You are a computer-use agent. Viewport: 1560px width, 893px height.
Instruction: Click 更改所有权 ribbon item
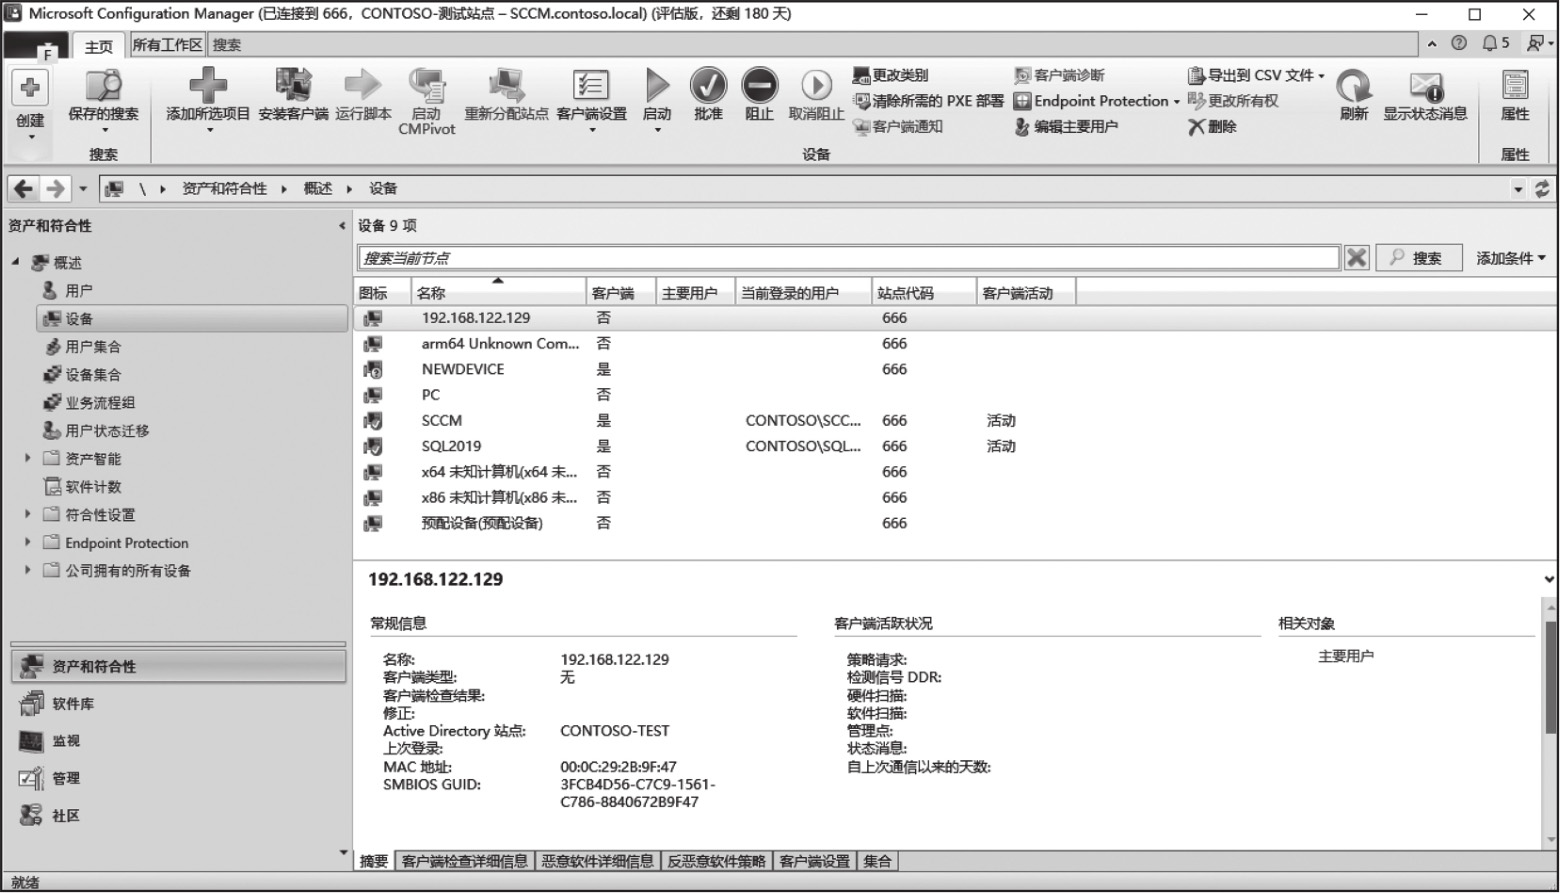click(1233, 101)
